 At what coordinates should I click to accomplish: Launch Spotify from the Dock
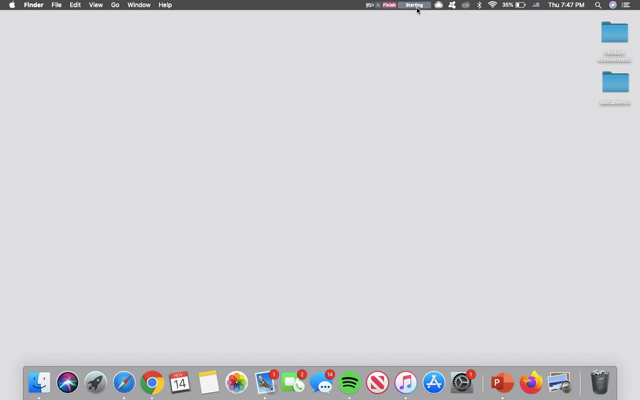(349, 382)
